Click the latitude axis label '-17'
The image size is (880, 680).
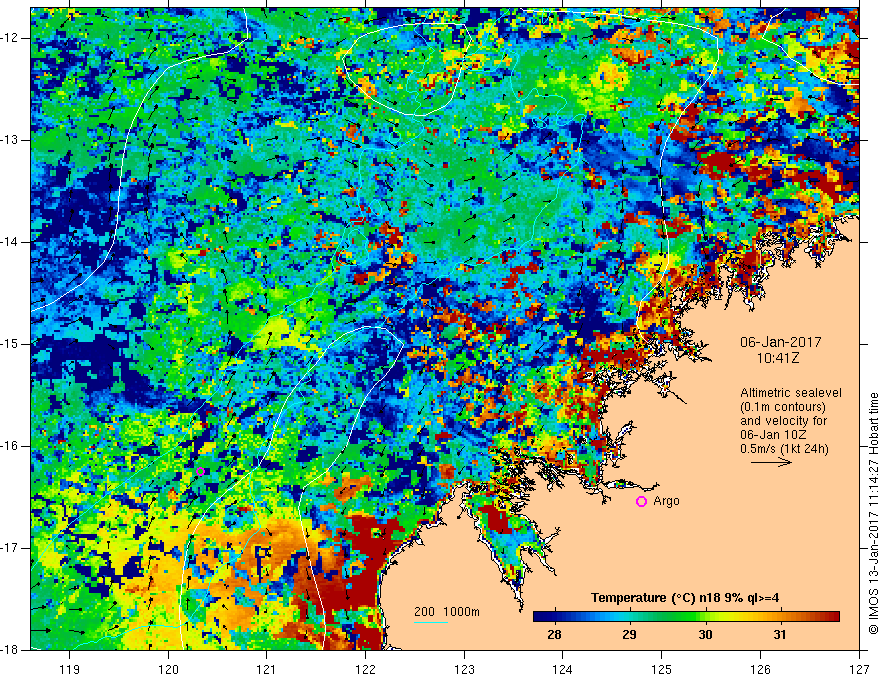[x=11, y=548]
